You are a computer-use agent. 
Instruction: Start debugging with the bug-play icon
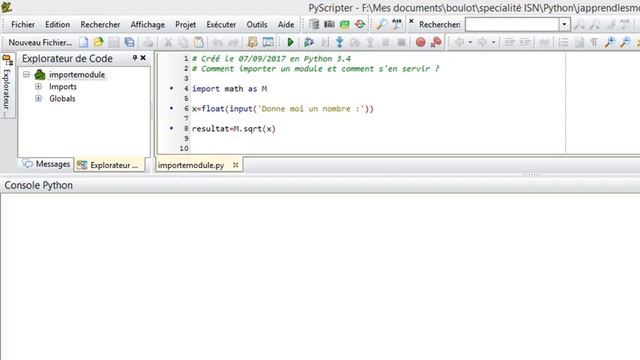(x=309, y=42)
